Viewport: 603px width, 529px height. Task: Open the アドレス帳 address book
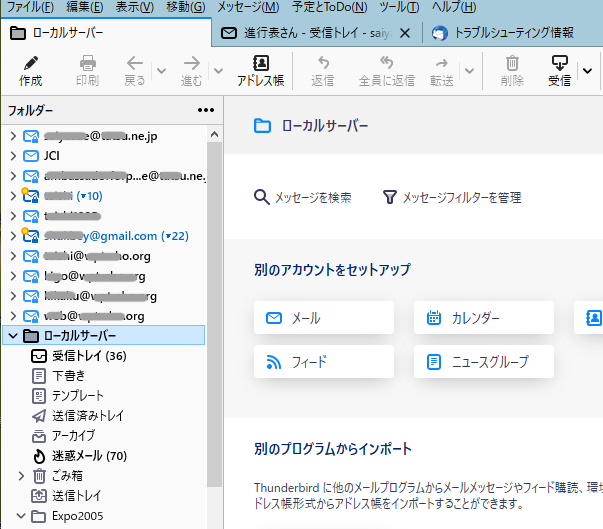260,70
